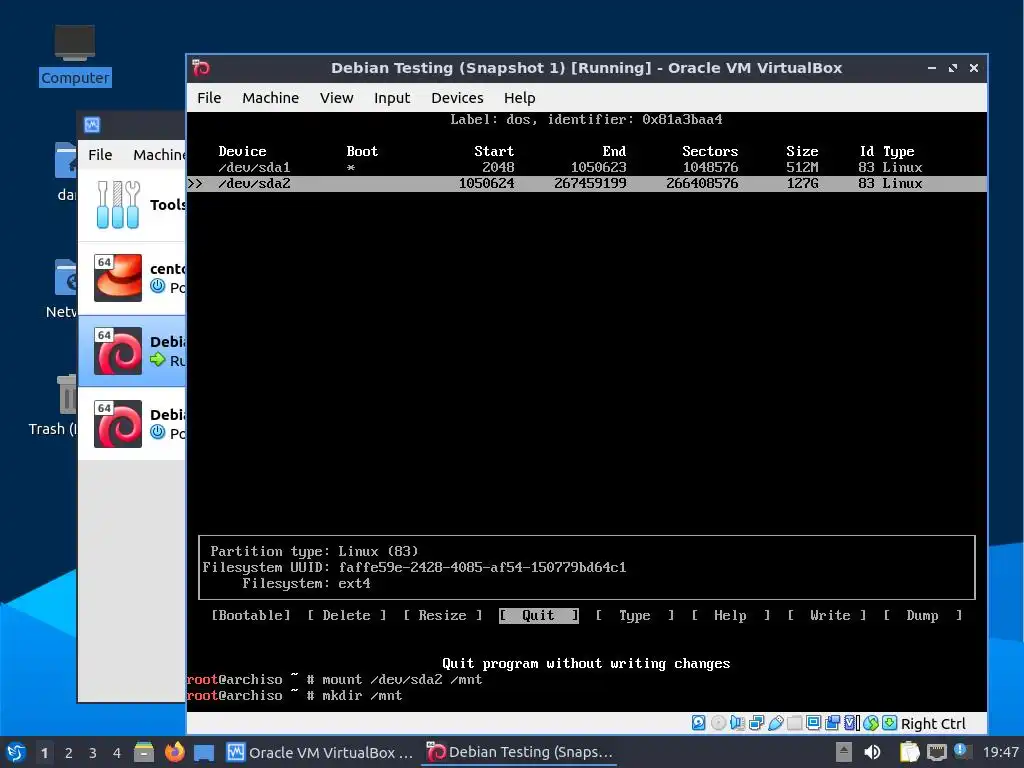Open the View menu in VM window

point(336,98)
